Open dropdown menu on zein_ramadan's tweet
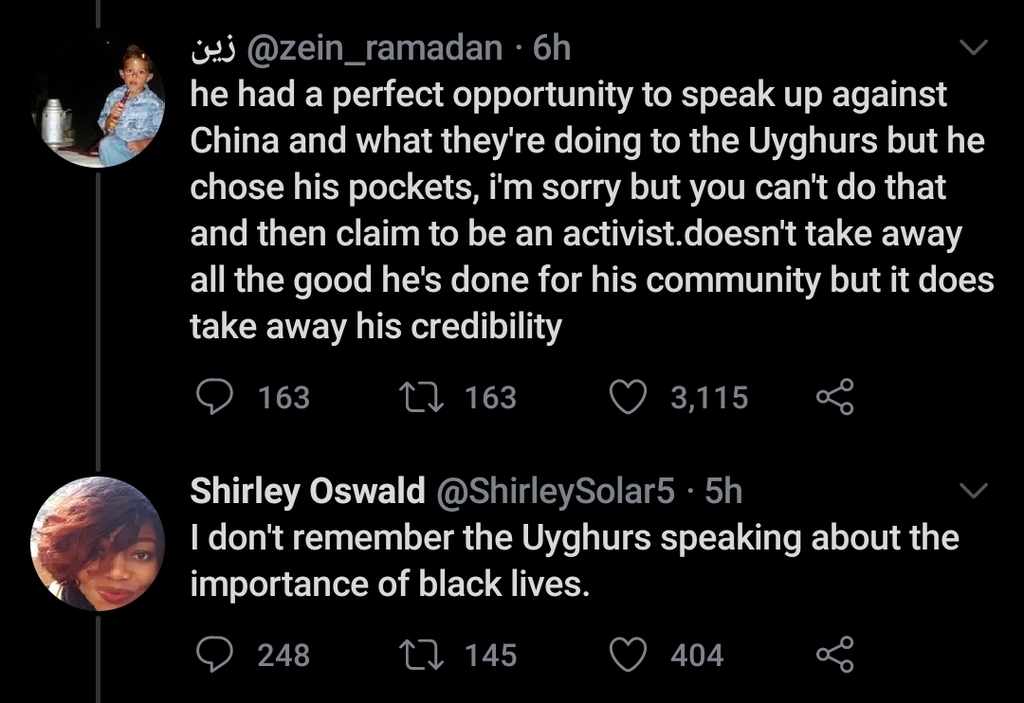The height and width of the screenshot is (703, 1024). [x=972, y=48]
